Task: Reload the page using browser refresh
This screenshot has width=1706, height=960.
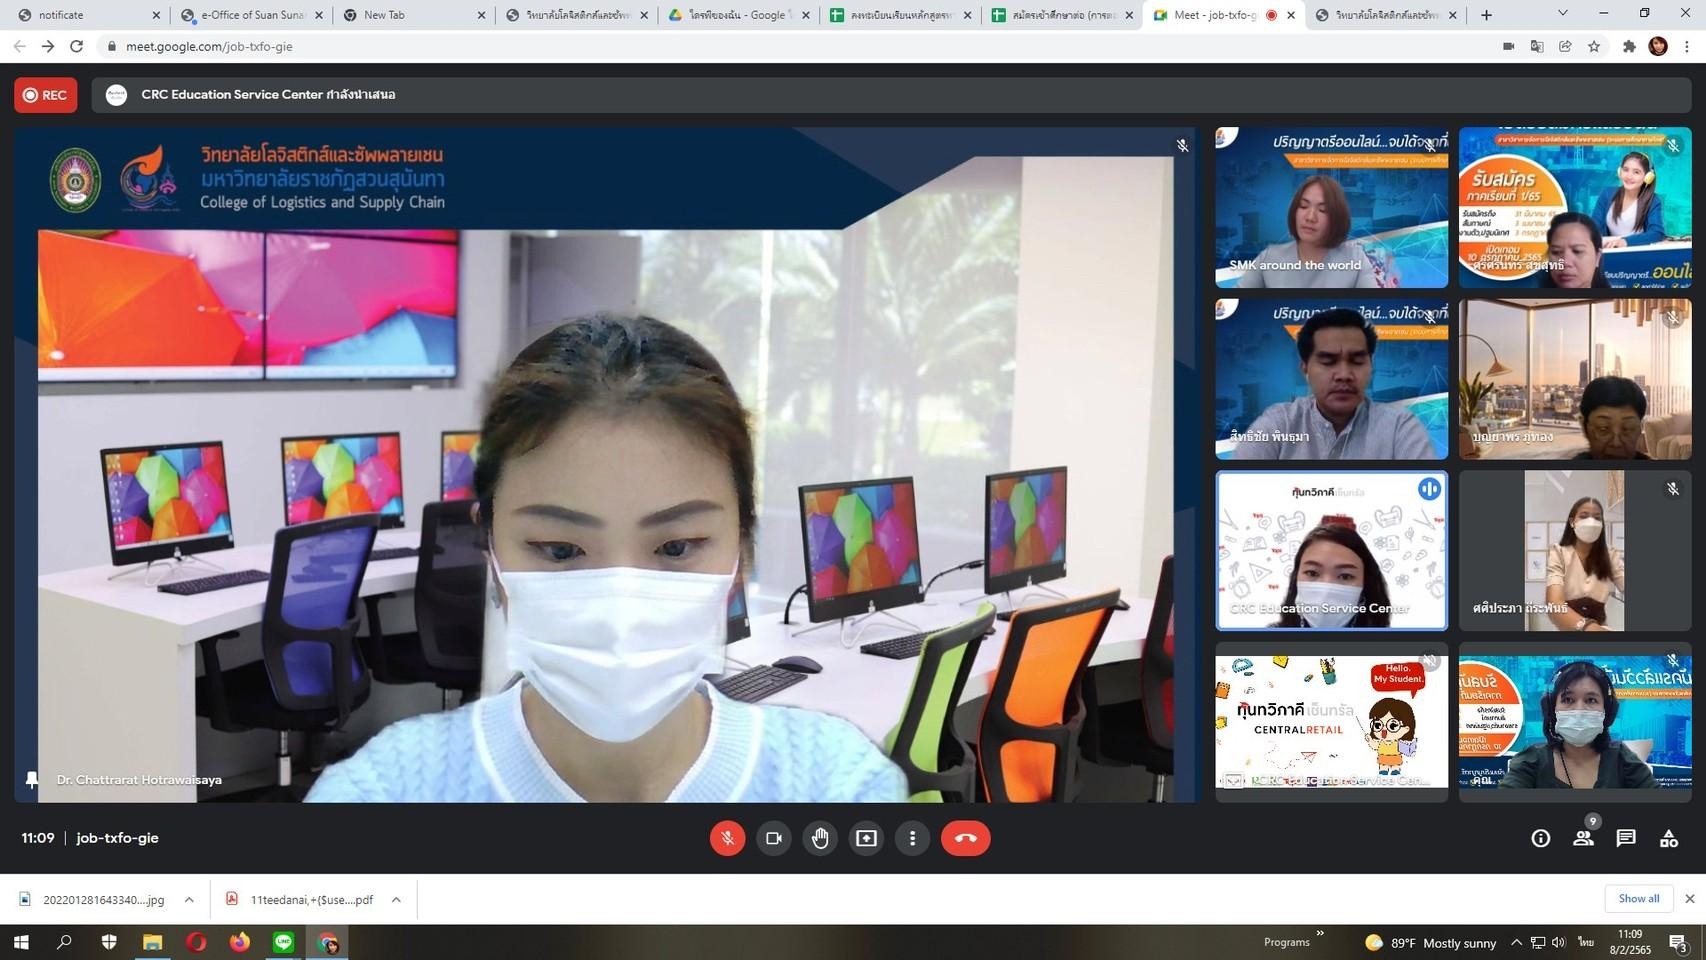Action: (x=76, y=46)
